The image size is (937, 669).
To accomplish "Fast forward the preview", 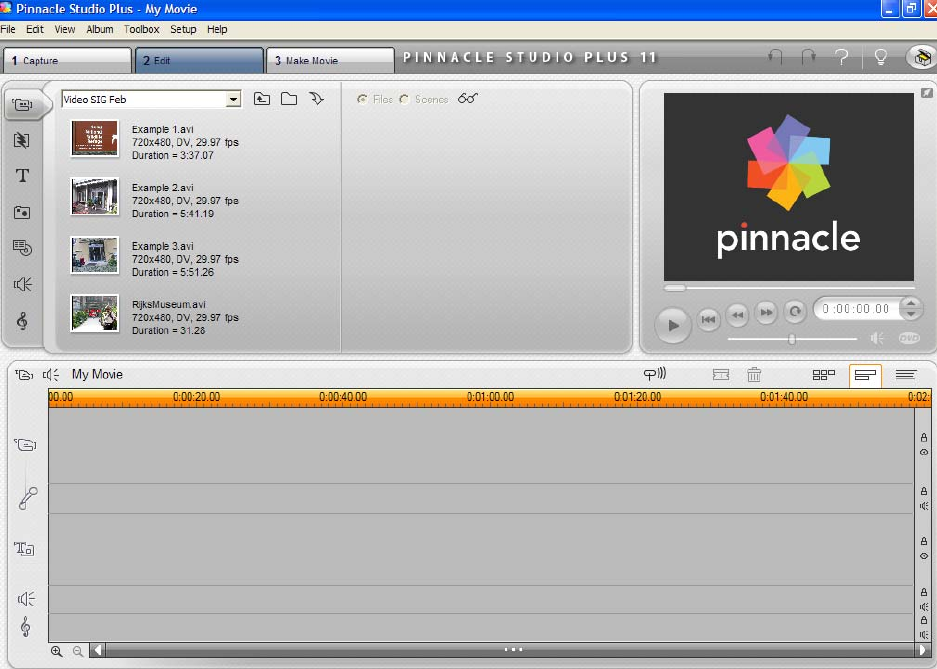I will click(766, 312).
